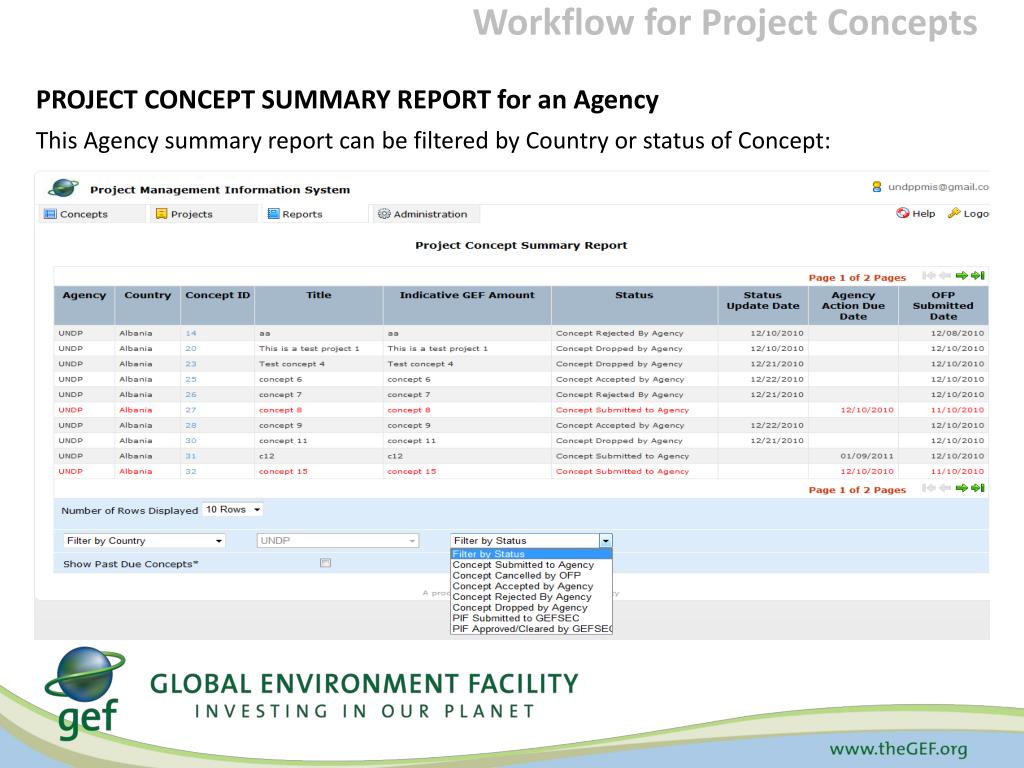The width and height of the screenshot is (1024, 768).
Task: Open concept ID 31 link
Action: tap(191, 456)
